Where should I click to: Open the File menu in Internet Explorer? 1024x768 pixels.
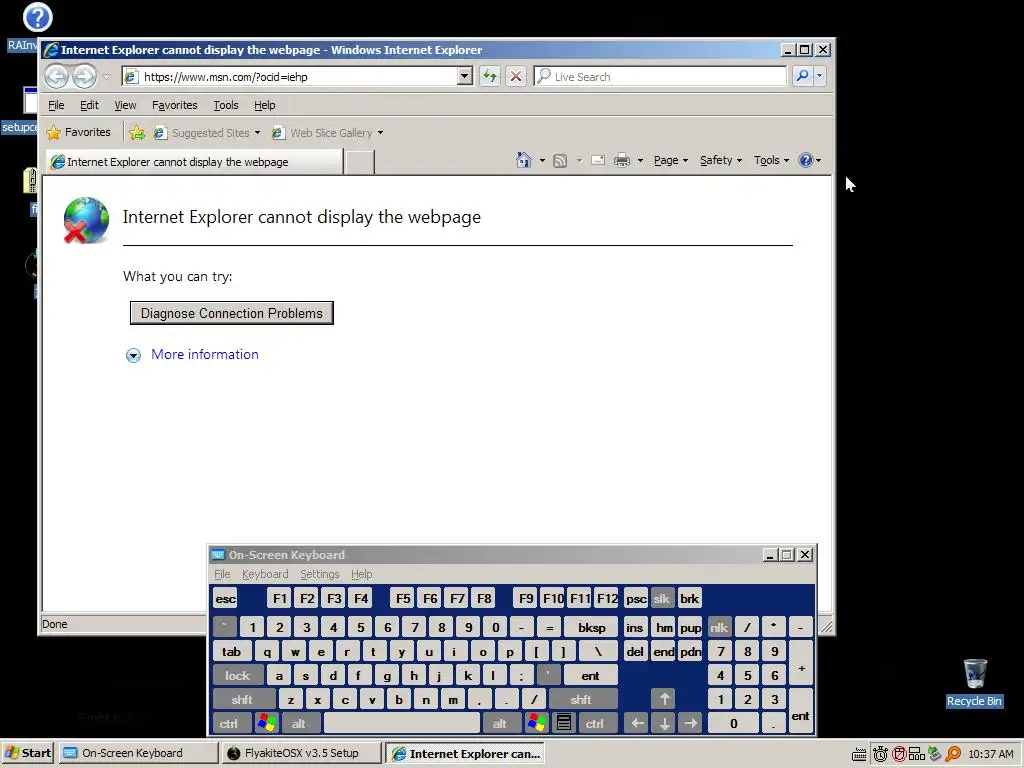pyautogui.click(x=56, y=105)
